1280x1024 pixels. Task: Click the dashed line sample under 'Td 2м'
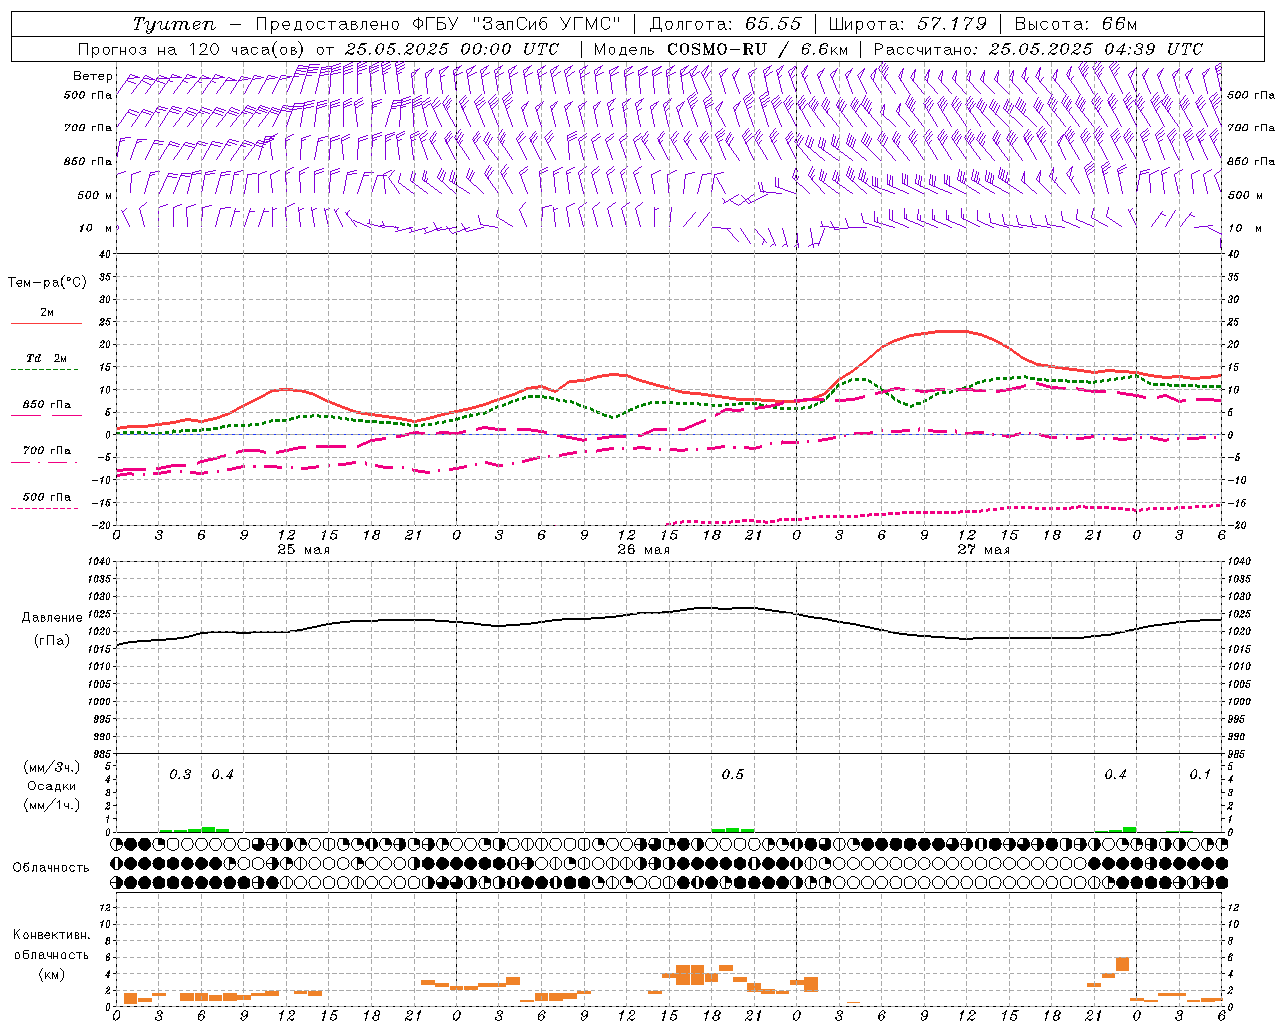point(45,370)
